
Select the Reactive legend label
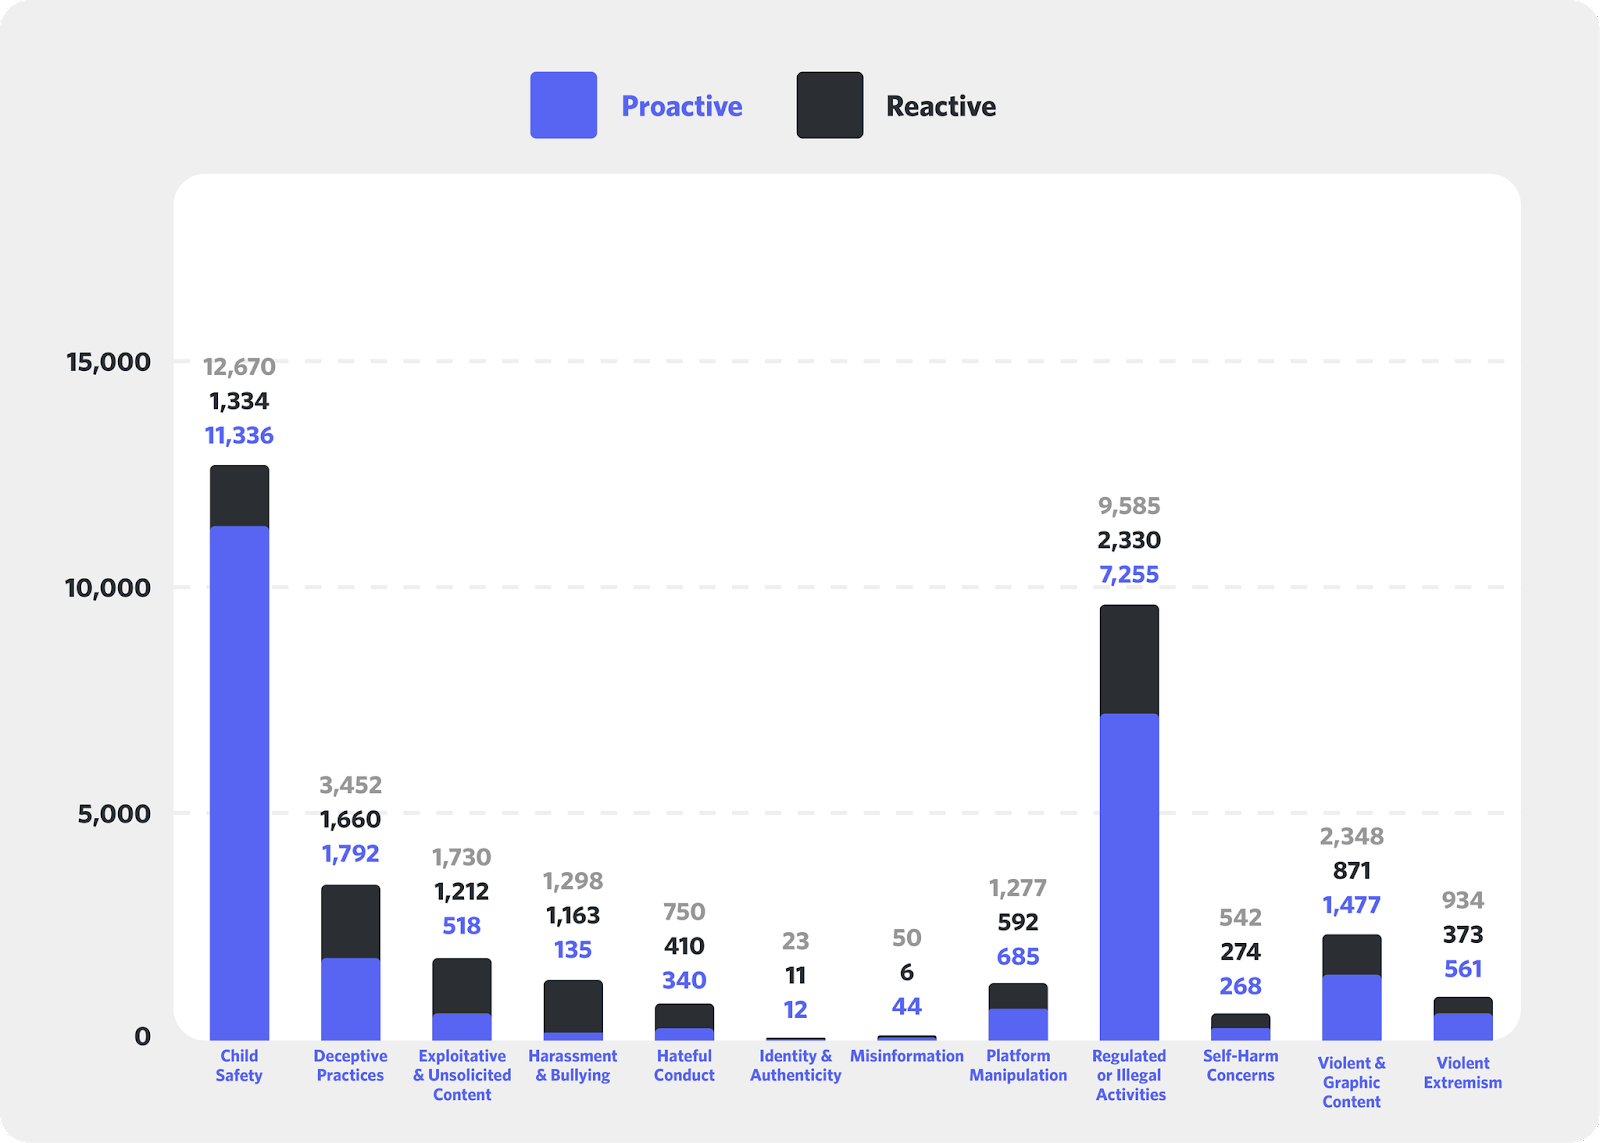point(940,106)
